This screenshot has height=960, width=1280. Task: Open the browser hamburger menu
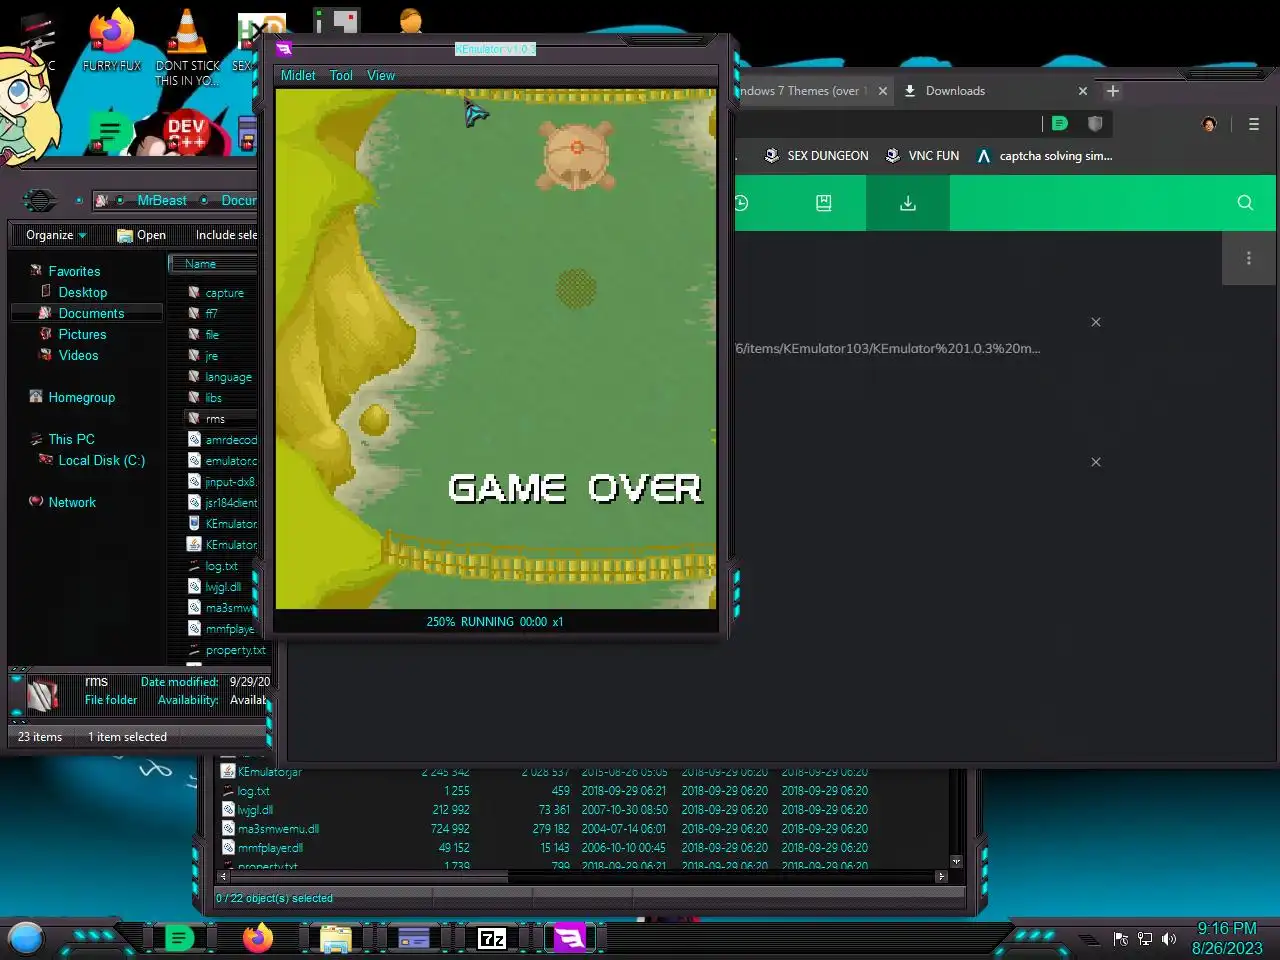[x=1253, y=124]
